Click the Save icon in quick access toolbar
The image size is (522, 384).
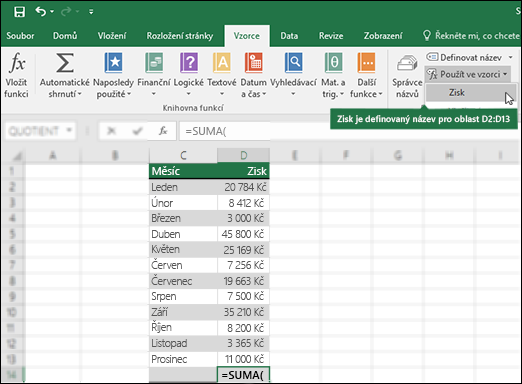19,12
